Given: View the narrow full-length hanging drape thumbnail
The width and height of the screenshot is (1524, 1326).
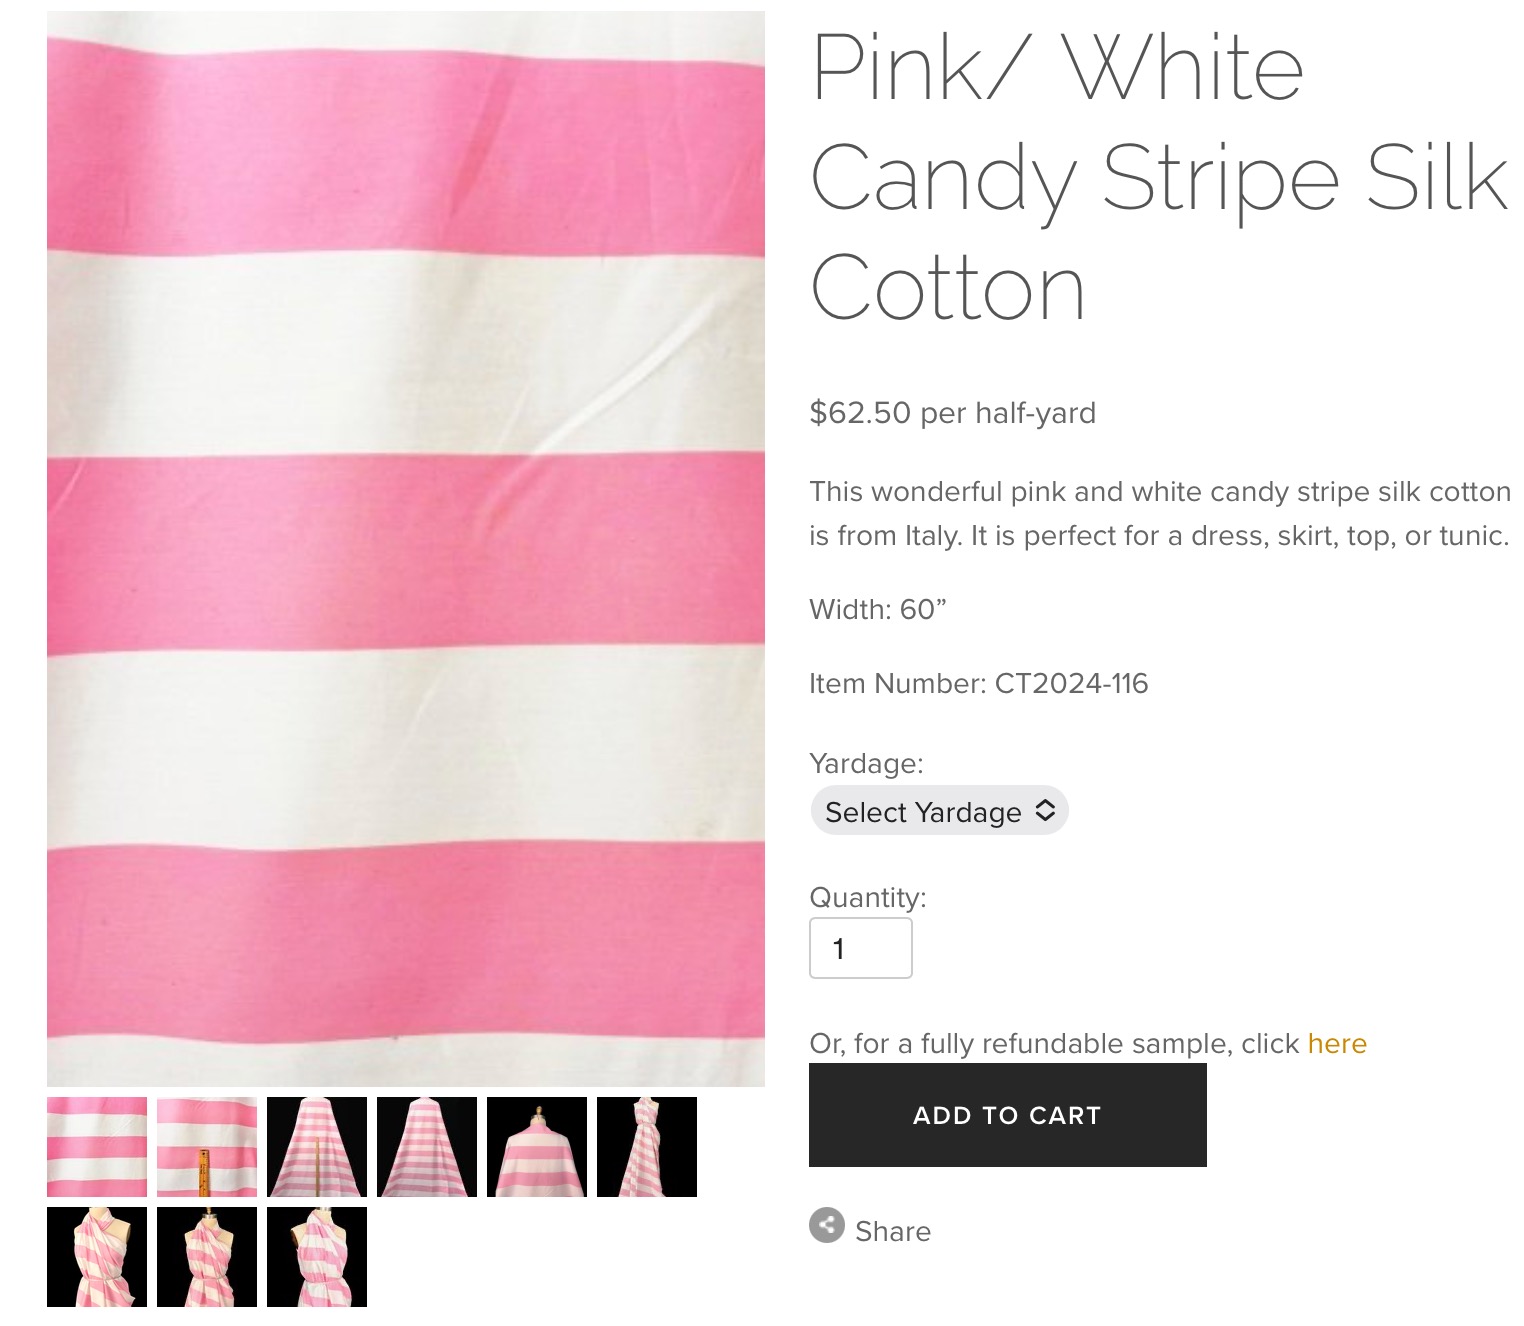Looking at the screenshot, I should click(x=647, y=1147).
